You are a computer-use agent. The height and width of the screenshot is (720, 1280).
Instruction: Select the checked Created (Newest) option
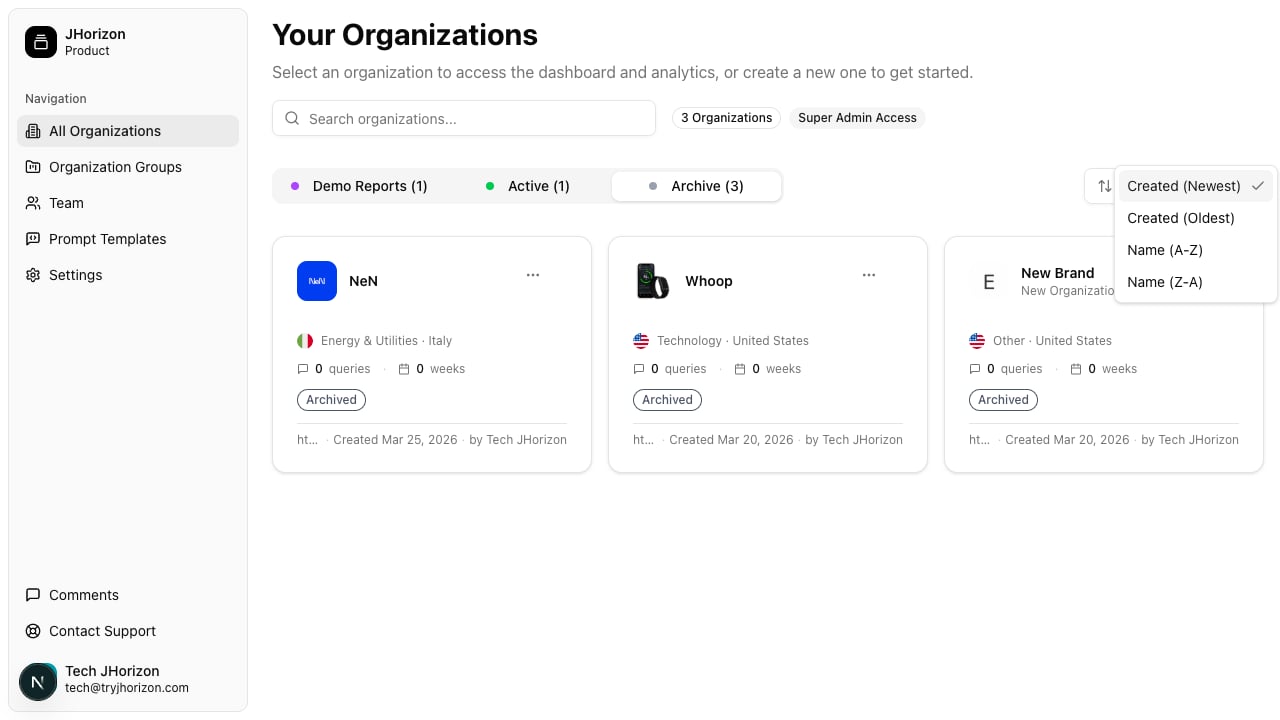[1195, 186]
